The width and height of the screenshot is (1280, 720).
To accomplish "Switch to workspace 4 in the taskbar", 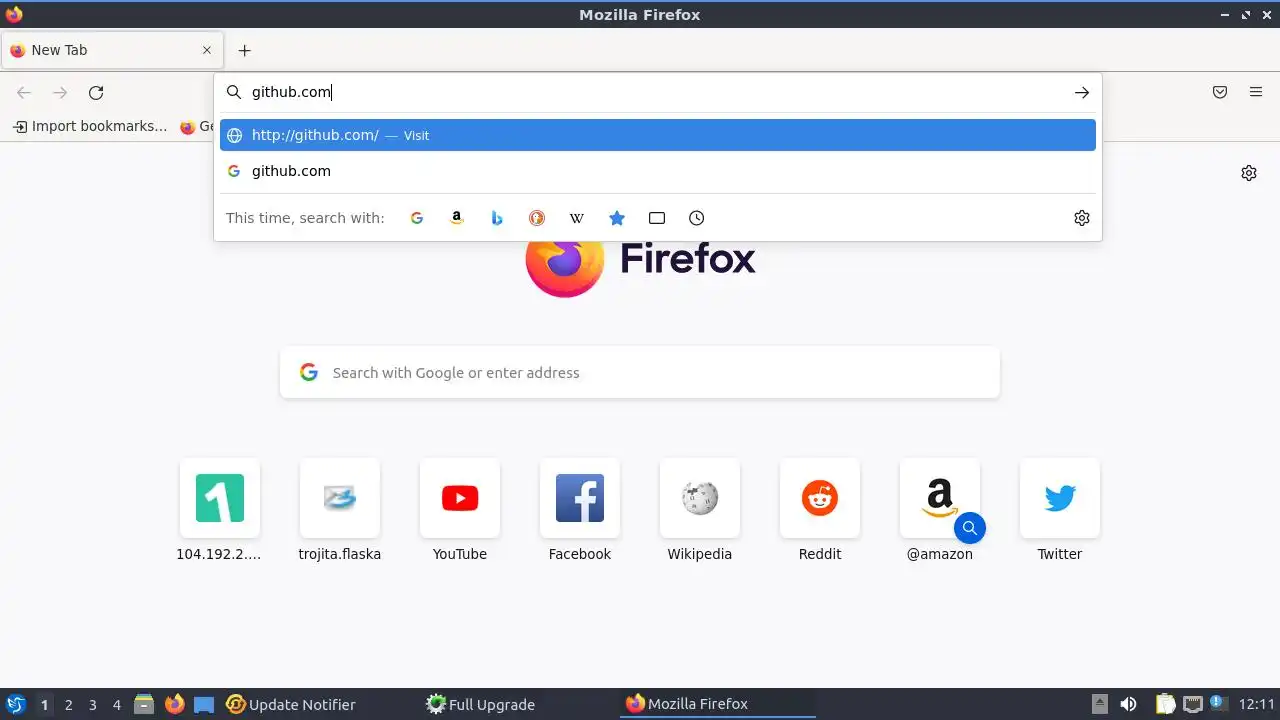I will pos(117,704).
